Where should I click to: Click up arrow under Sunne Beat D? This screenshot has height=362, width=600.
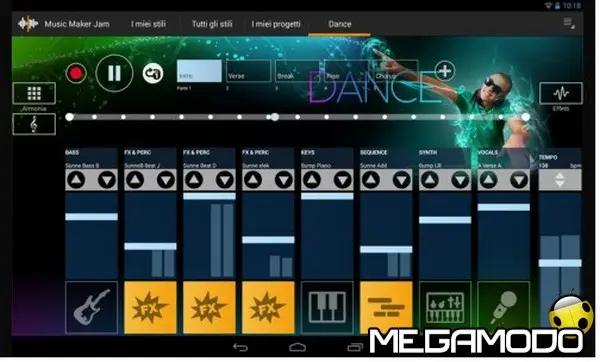194,179
